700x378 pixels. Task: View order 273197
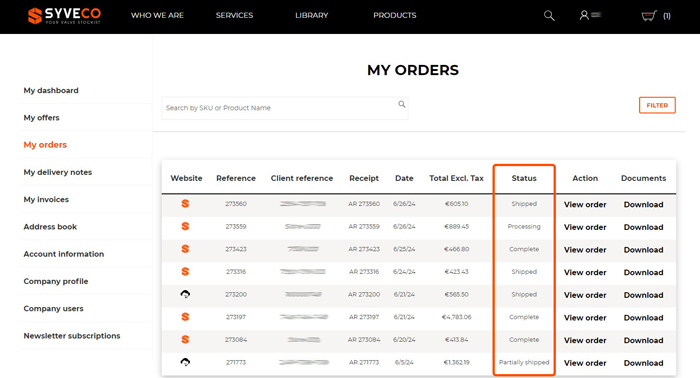(x=585, y=318)
